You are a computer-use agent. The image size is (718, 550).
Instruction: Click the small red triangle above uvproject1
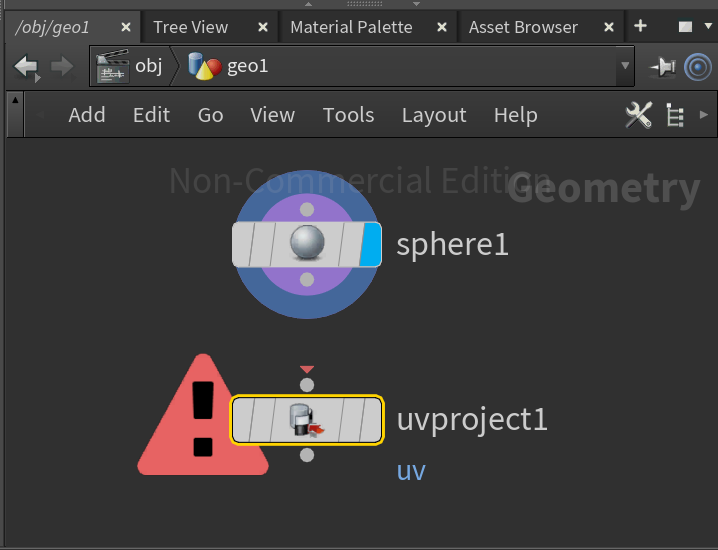(x=307, y=369)
